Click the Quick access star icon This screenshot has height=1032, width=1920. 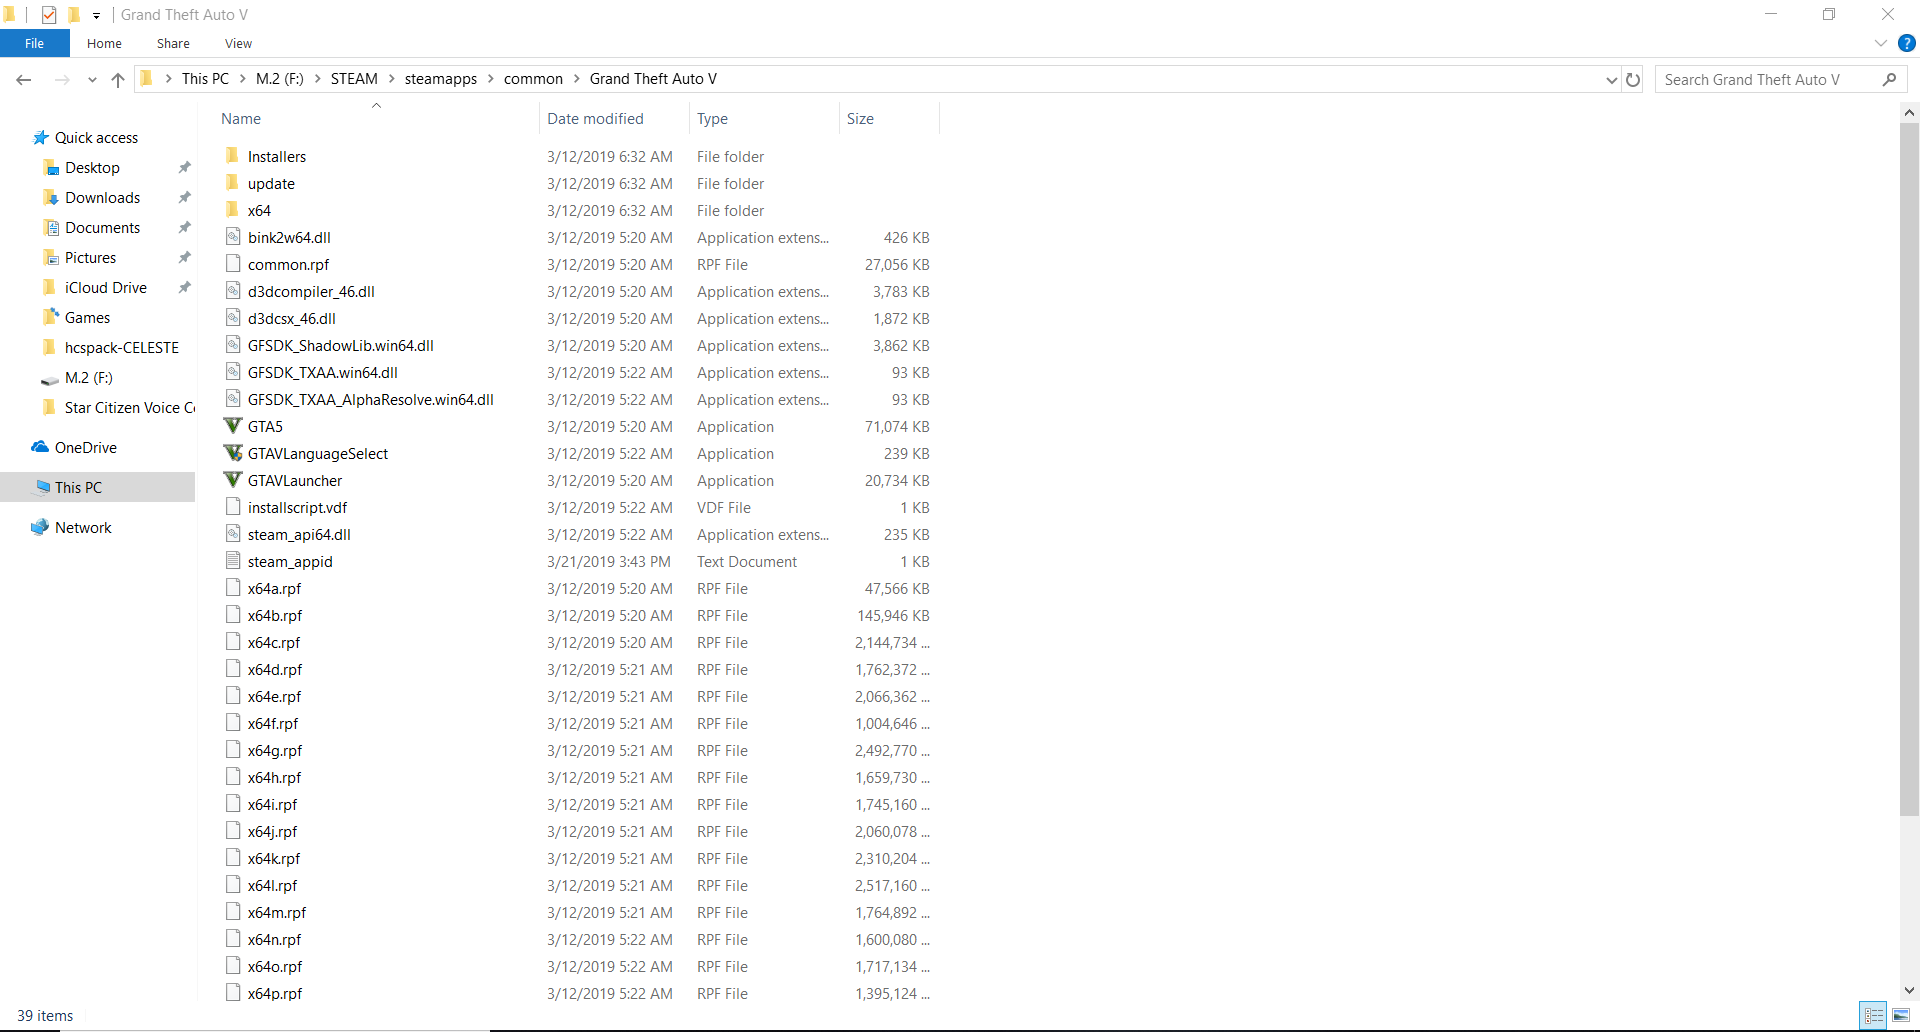(41, 137)
